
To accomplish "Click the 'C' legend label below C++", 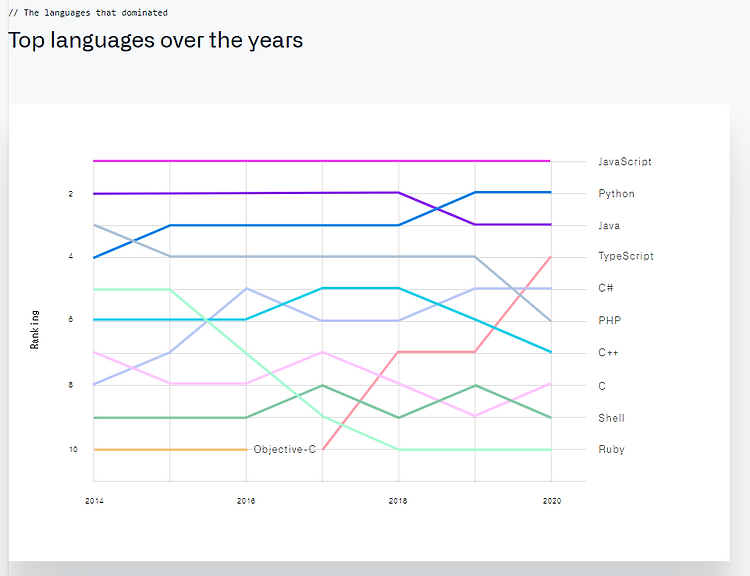I will point(602,386).
